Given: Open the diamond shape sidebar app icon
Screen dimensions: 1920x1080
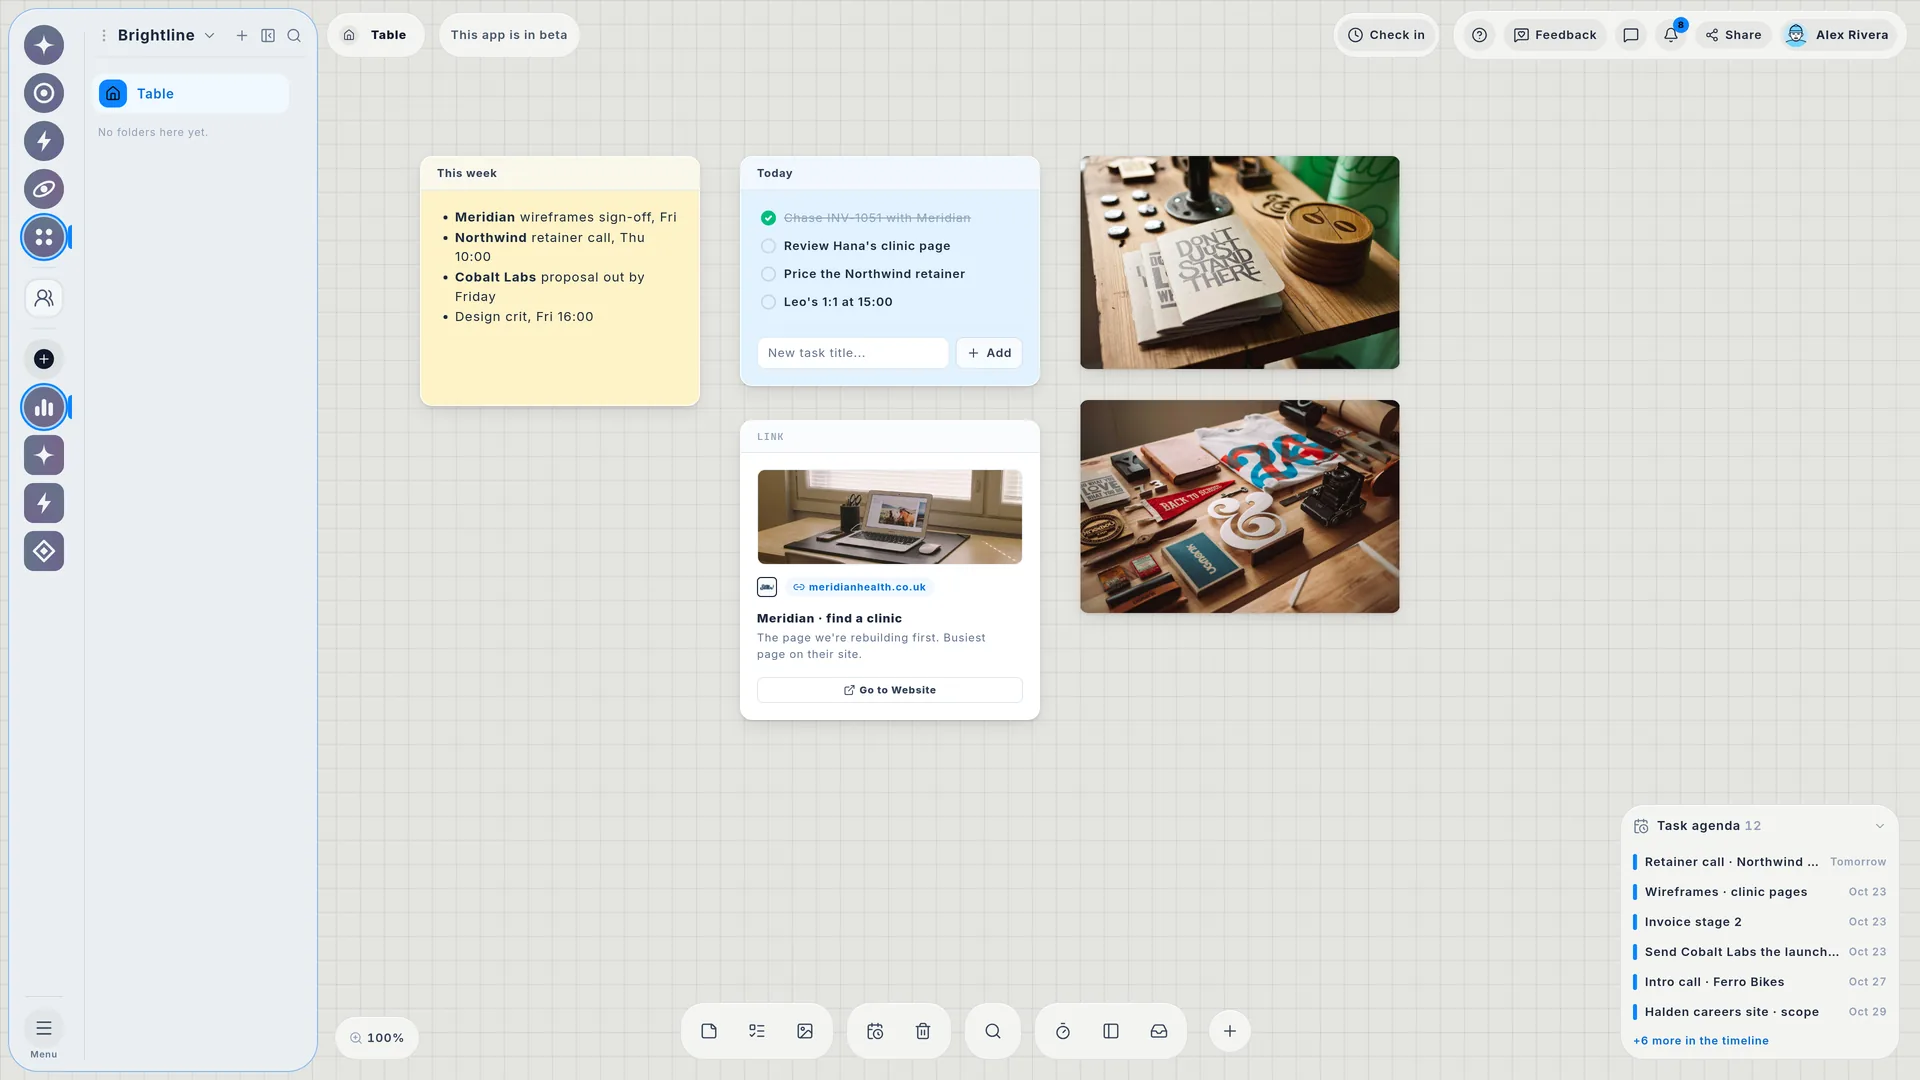Looking at the screenshot, I should pyautogui.click(x=44, y=551).
